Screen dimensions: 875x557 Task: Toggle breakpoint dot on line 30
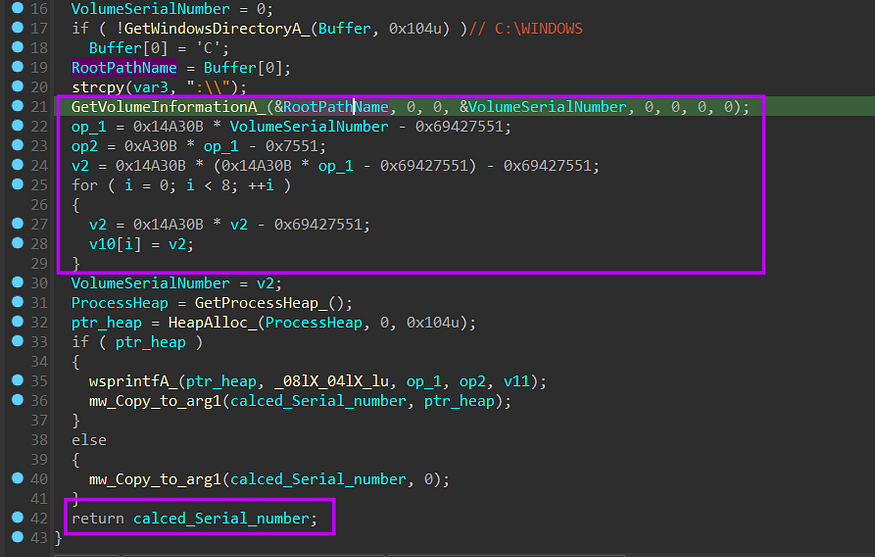coord(17,282)
